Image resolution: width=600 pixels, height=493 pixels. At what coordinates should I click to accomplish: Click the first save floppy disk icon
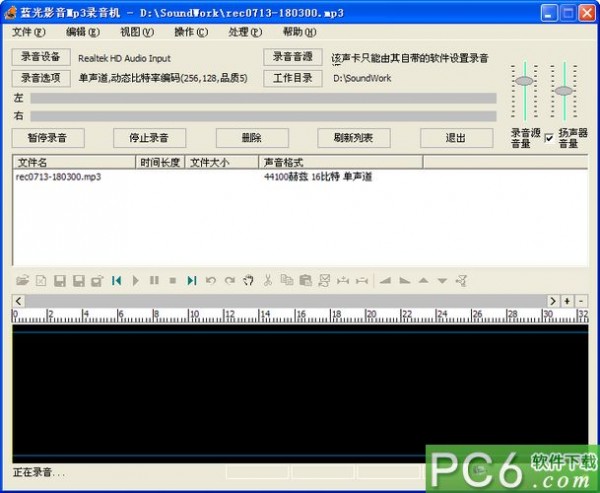tap(60, 281)
